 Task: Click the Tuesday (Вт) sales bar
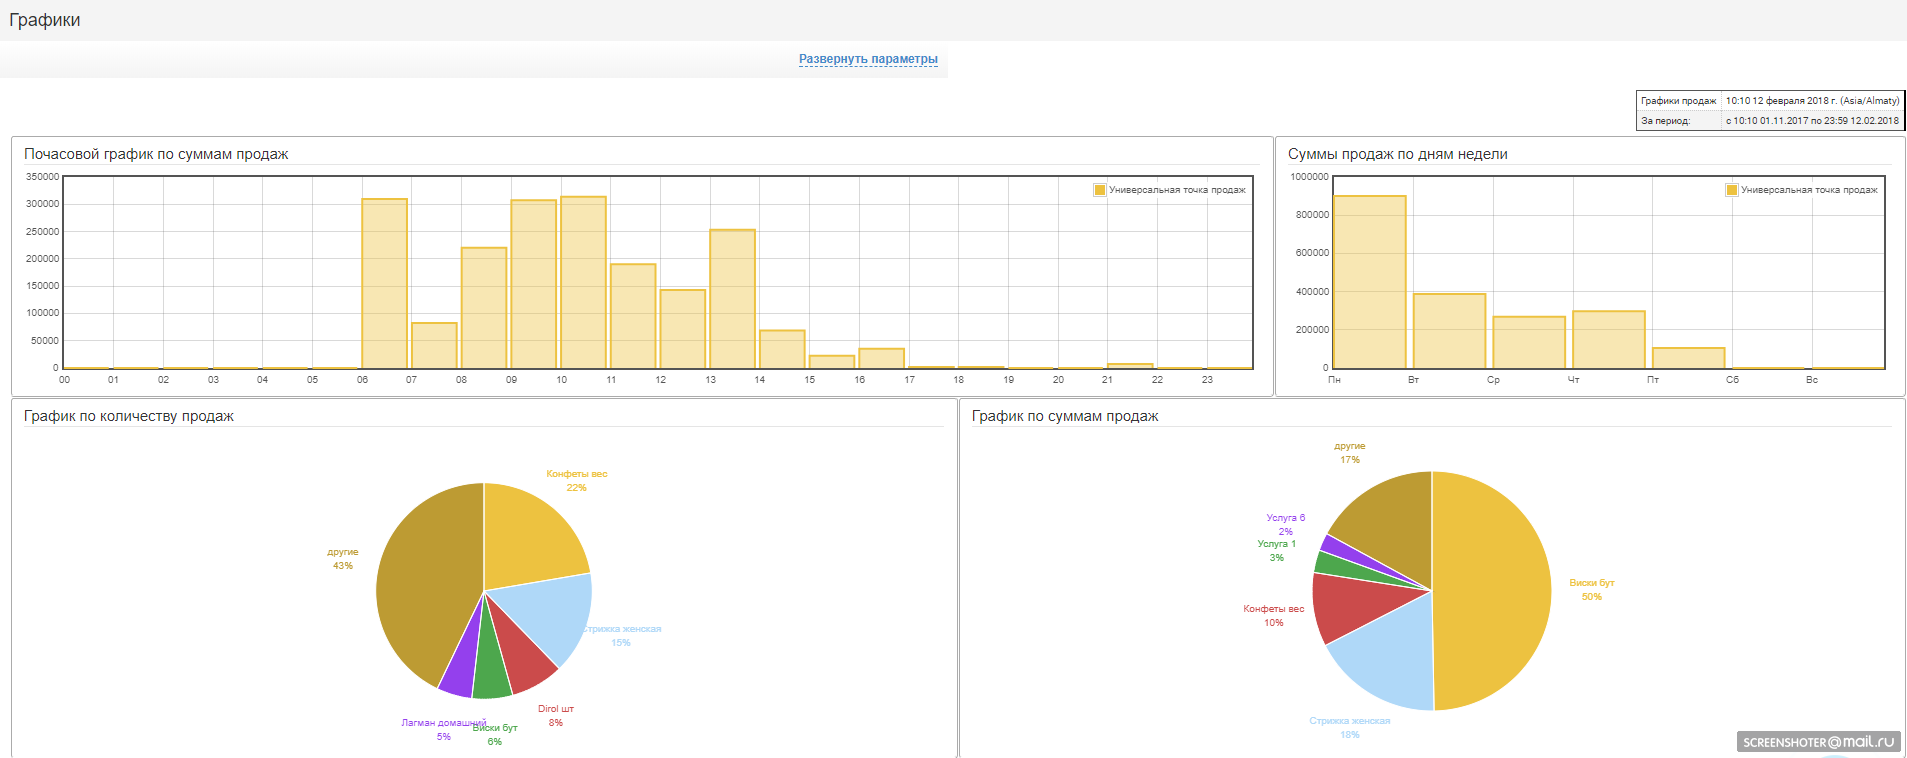[x=1449, y=331]
